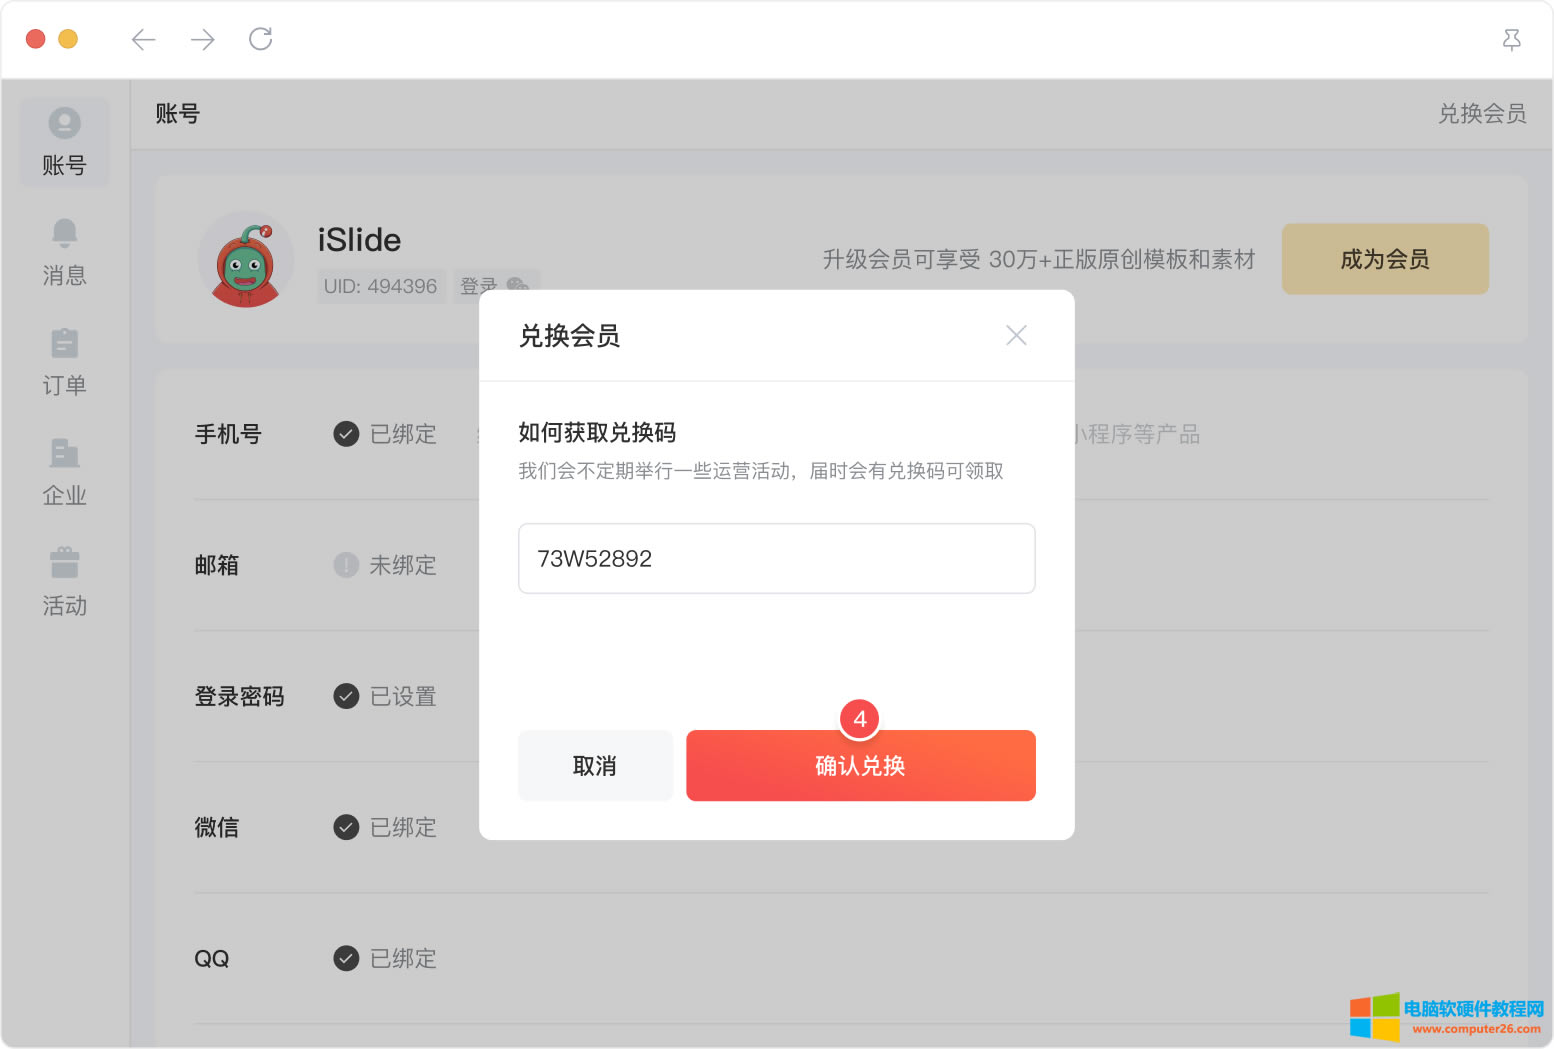Open 企业 enterprise in the sidebar
Screen dimensions: 1554x1049
[x=65, y=473]
